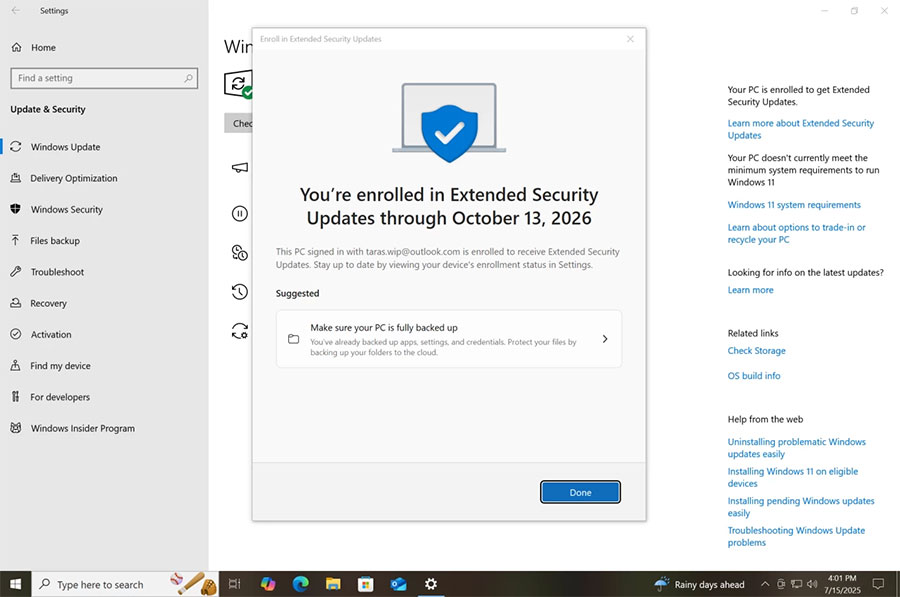Open update history via the clock icon
This screenshot has height=597, width=900.
click(x=238, y=292)
